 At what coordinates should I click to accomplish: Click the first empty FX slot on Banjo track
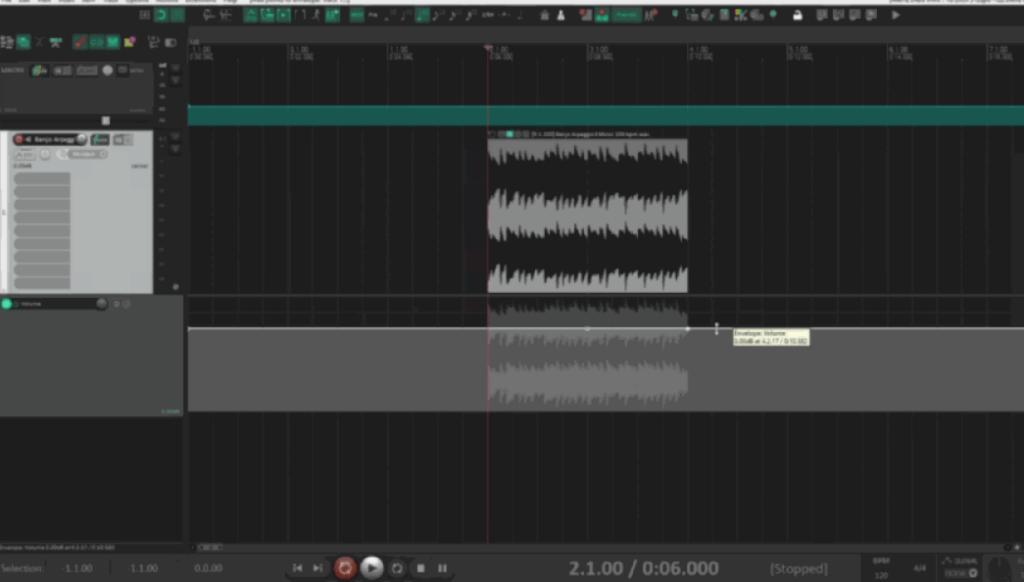[x=42, y=178]
